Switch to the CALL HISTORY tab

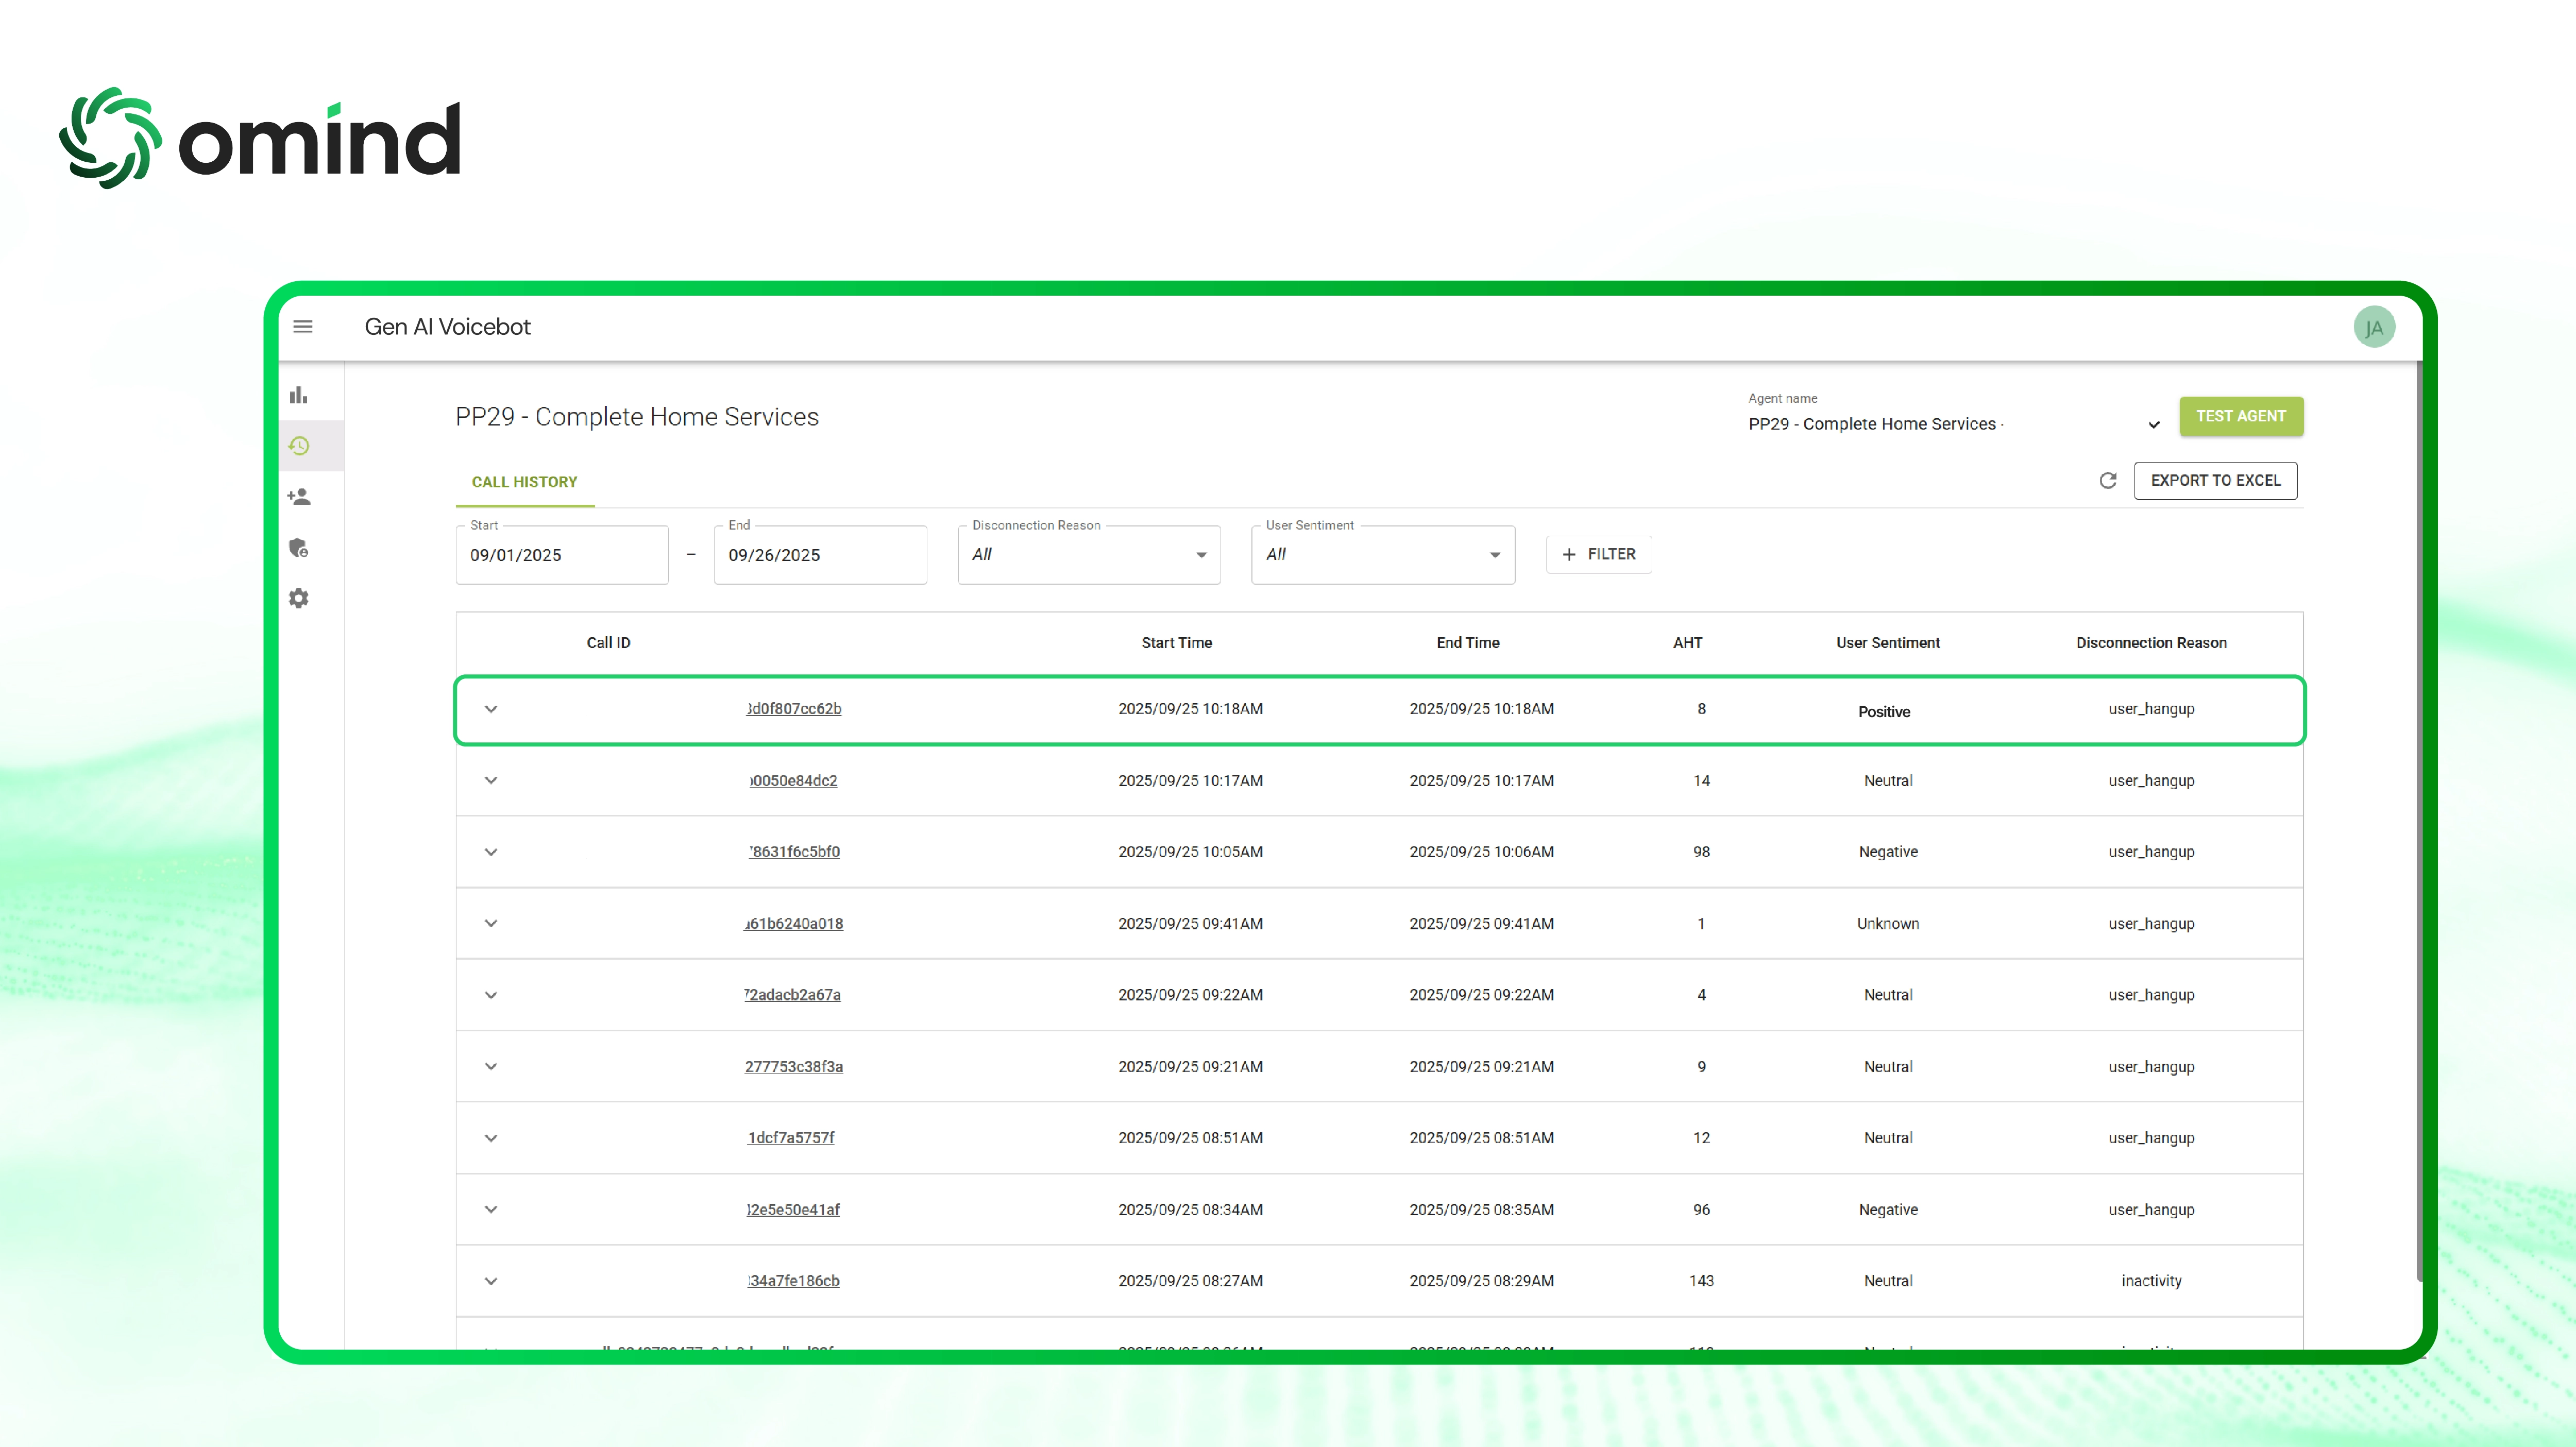pyautogui.click(x=524, y=481)
